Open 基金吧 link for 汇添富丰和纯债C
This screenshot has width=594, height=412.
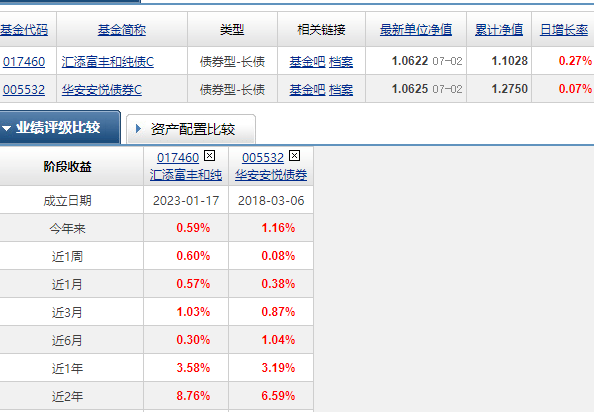[x=307, y=61]
